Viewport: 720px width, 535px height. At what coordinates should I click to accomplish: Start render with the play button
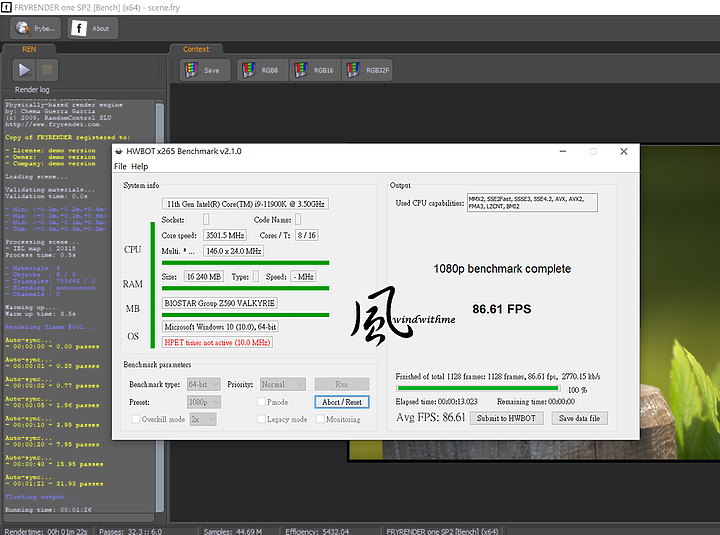(24, 70)
